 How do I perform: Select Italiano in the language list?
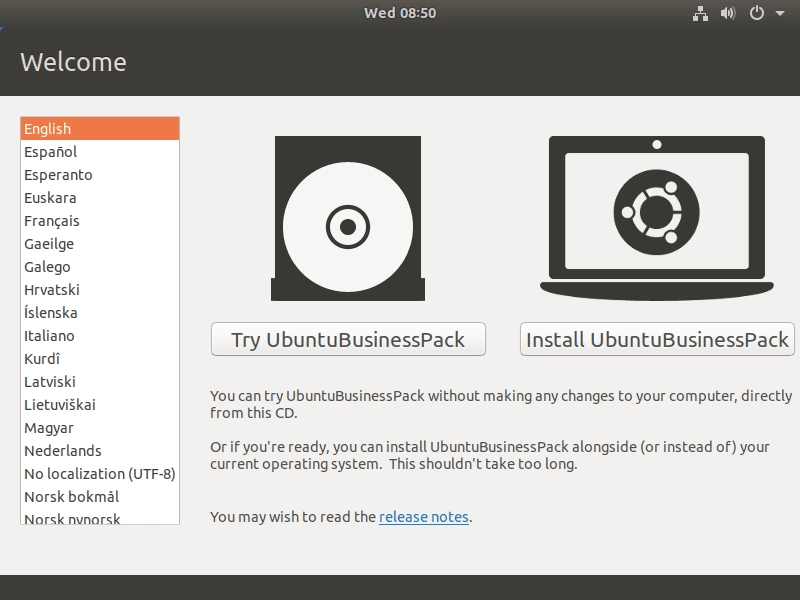(x=100, y=336)
